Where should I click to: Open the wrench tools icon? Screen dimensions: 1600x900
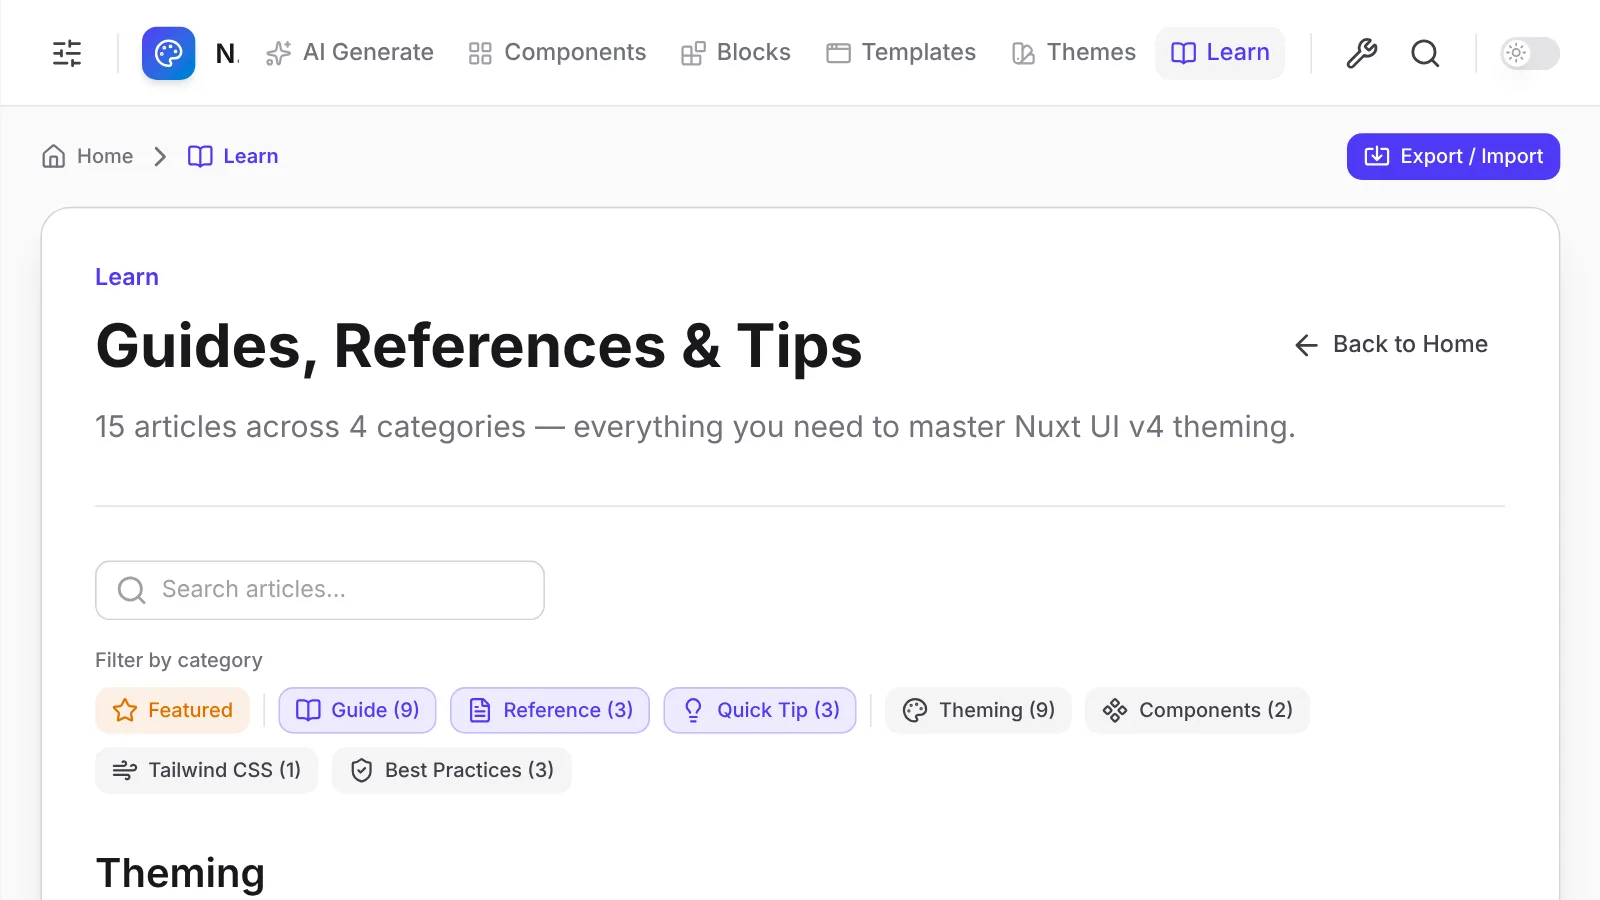(x=1361, y=53)
